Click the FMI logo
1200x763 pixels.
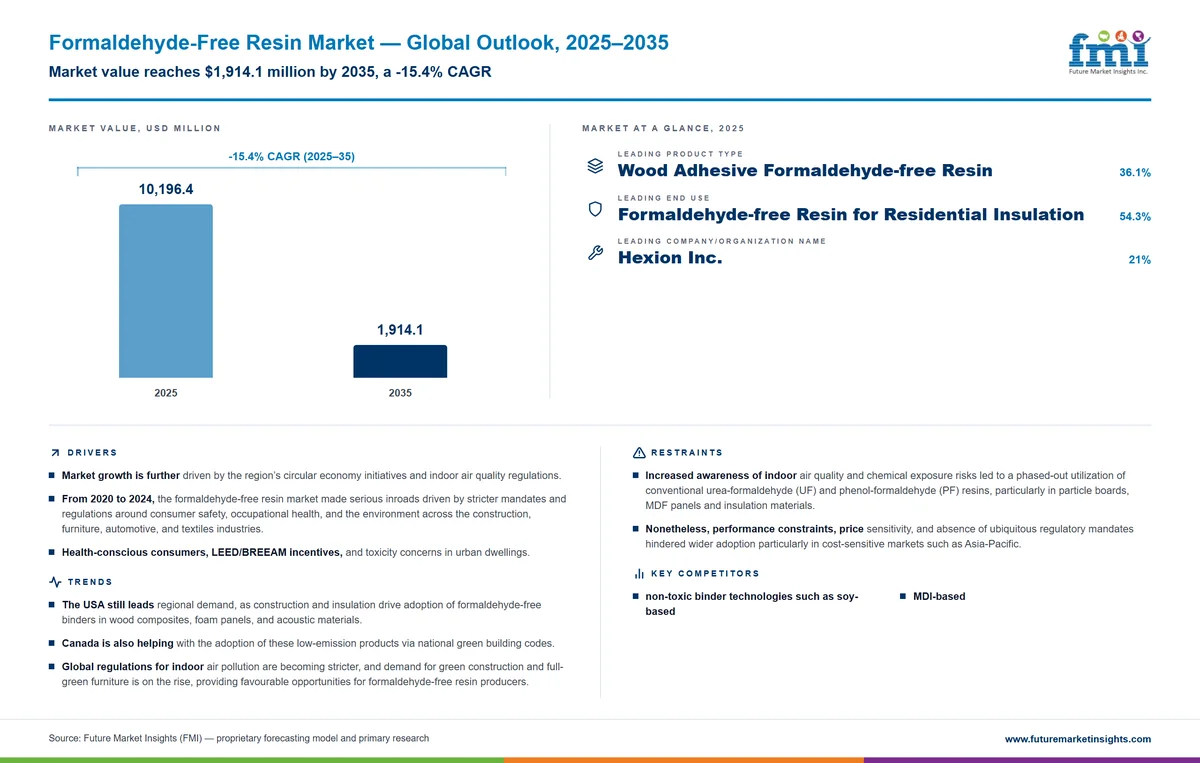1108,53
